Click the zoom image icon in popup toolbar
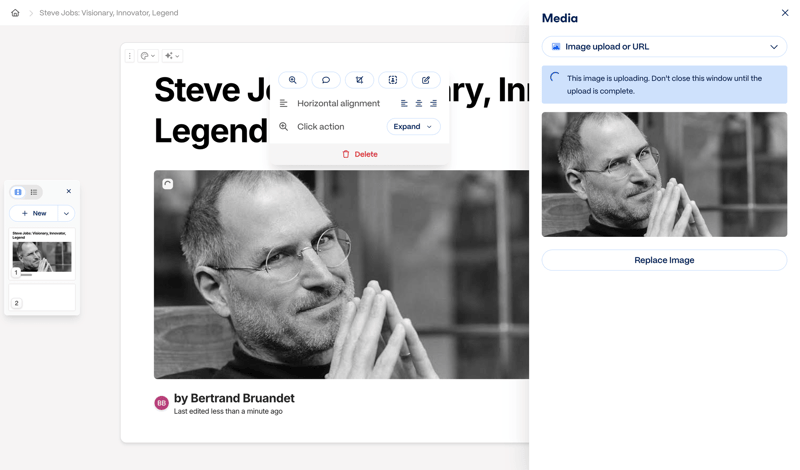Image resolution: width=800 pixels, height=470 pixels. [x=293, y=80]
